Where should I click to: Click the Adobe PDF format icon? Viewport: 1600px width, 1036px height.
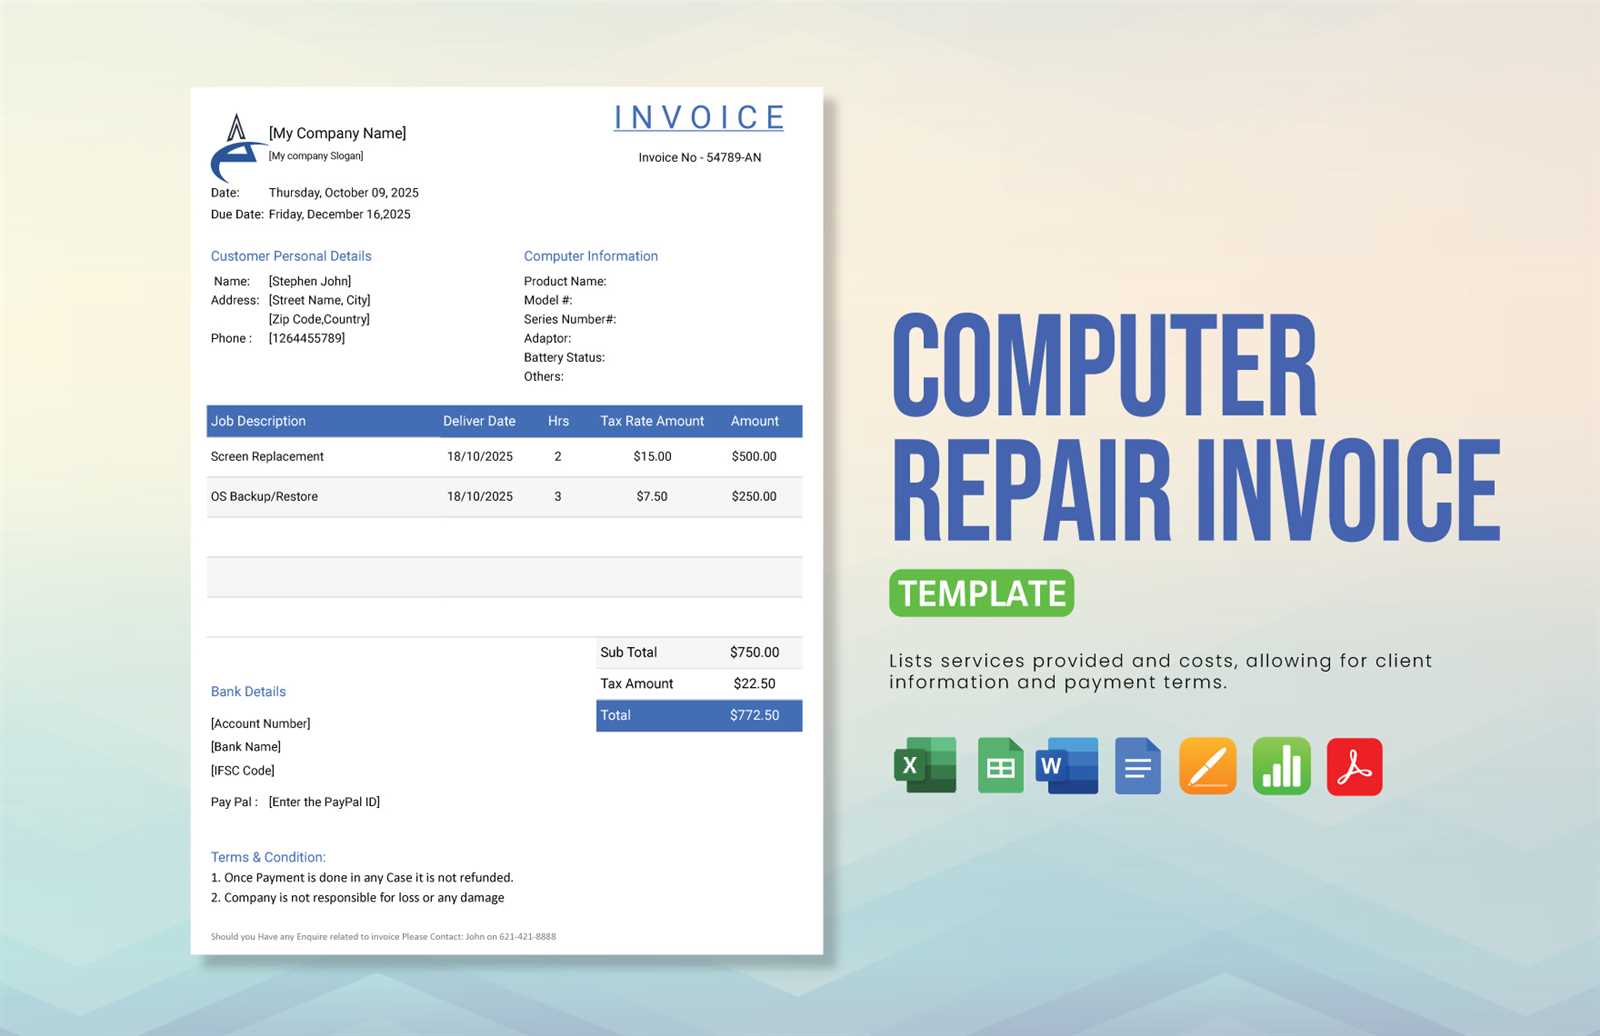click(1355, 766)
